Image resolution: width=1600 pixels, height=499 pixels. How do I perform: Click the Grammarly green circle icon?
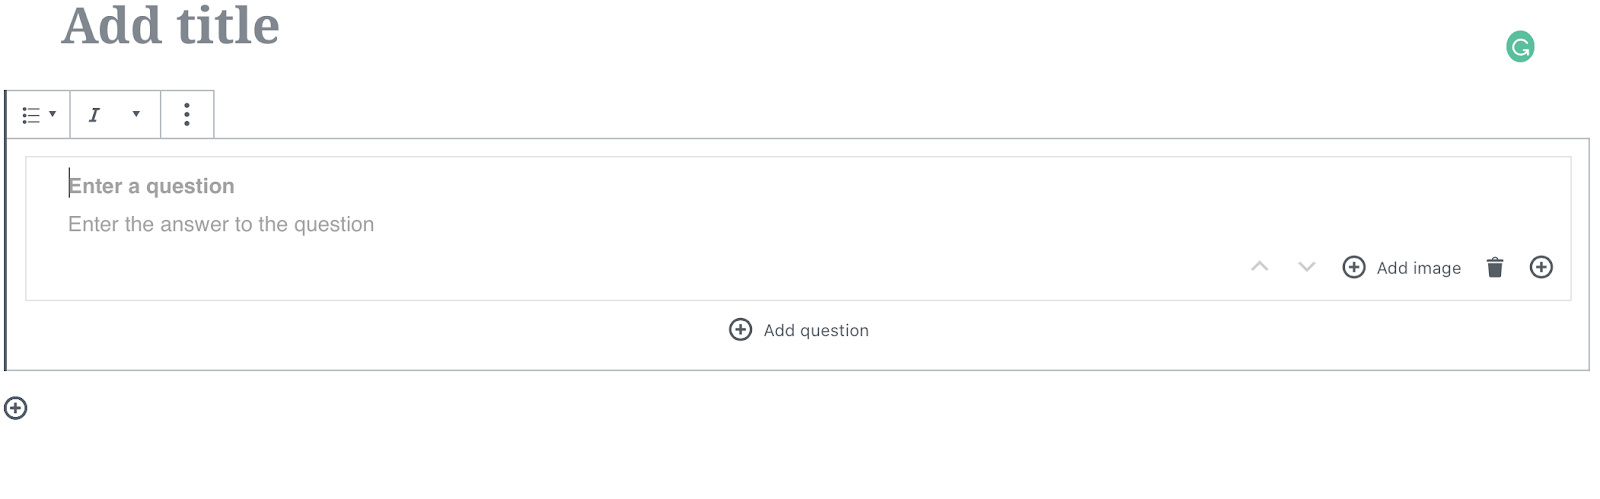coord(1520,46)
